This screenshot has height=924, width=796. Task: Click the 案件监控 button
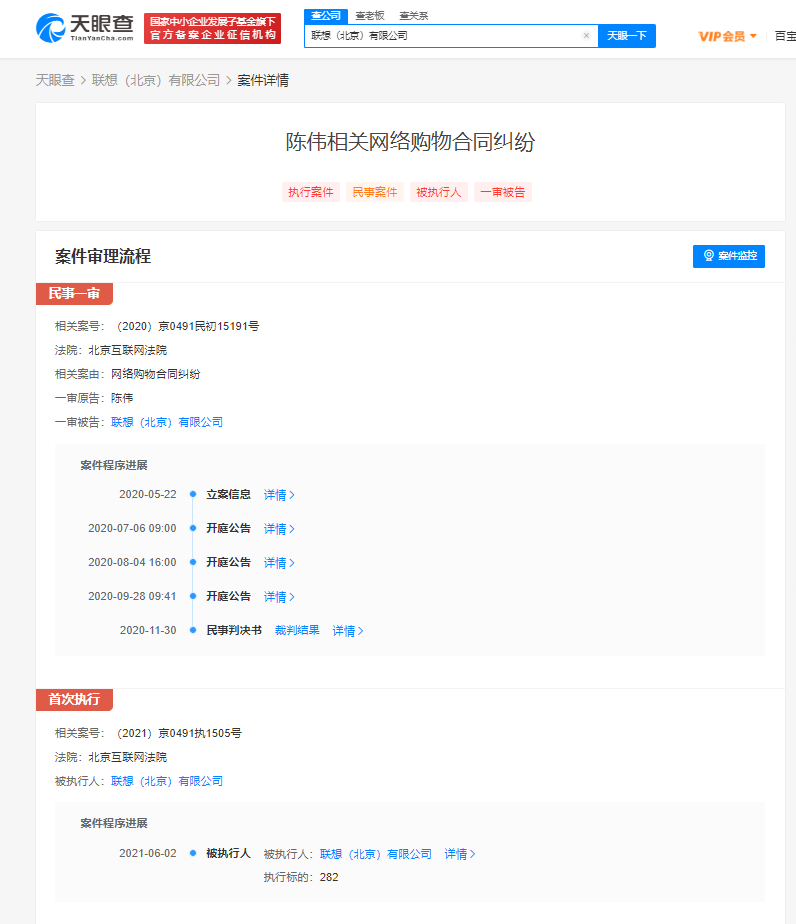pyautogui.click(x=729, y=256)
